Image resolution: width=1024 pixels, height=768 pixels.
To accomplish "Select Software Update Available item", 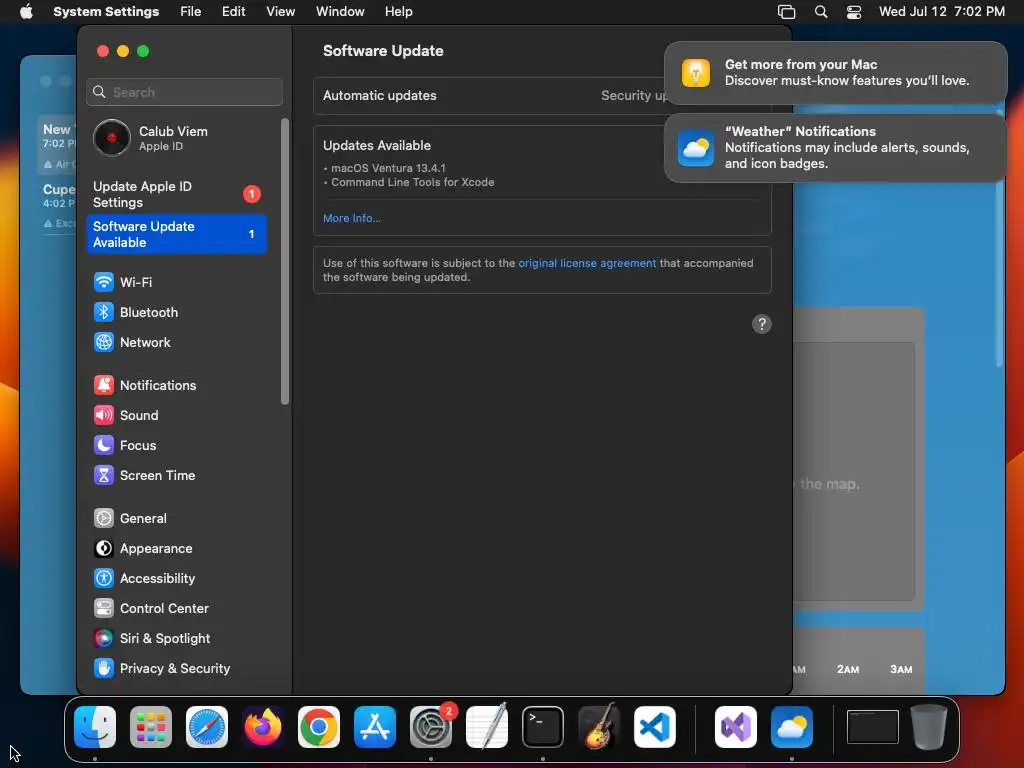I will click(x=176, y=234).
